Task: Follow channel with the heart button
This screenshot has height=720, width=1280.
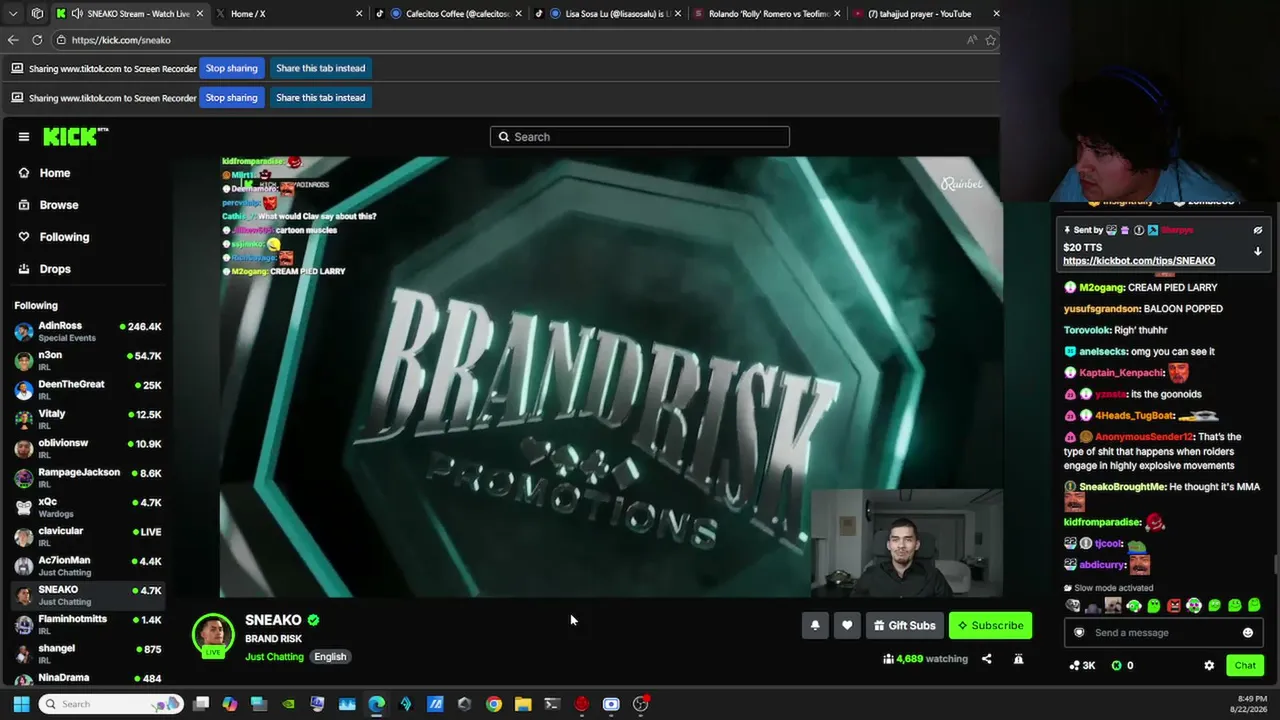Action: tap(847, 626)
